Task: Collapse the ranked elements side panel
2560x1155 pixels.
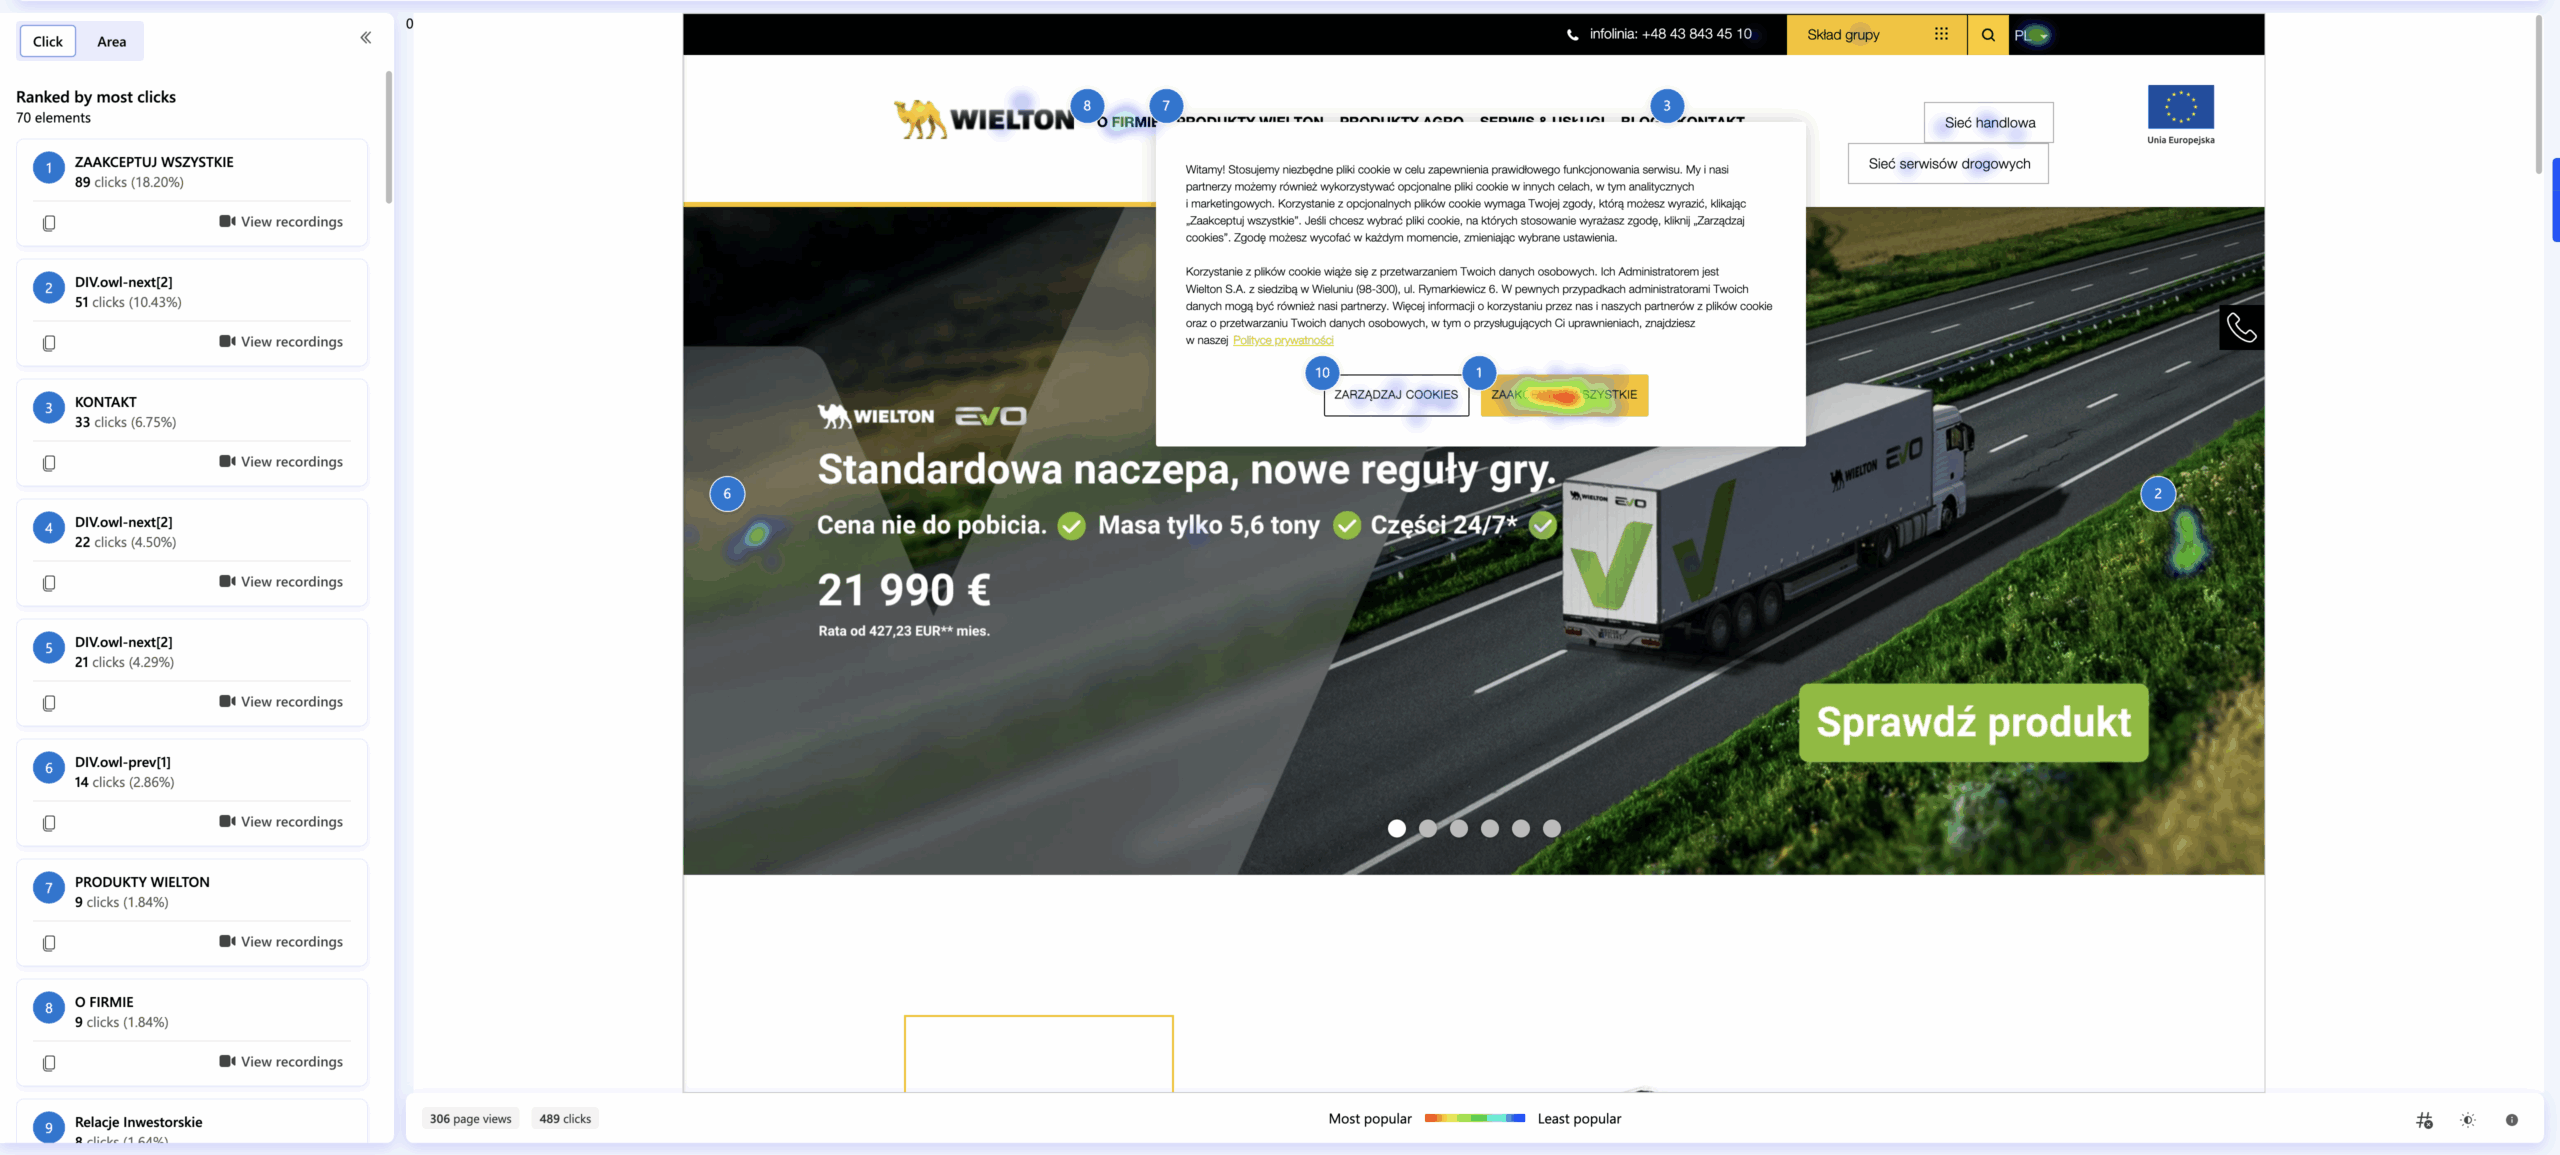Action: coord(366,38)
